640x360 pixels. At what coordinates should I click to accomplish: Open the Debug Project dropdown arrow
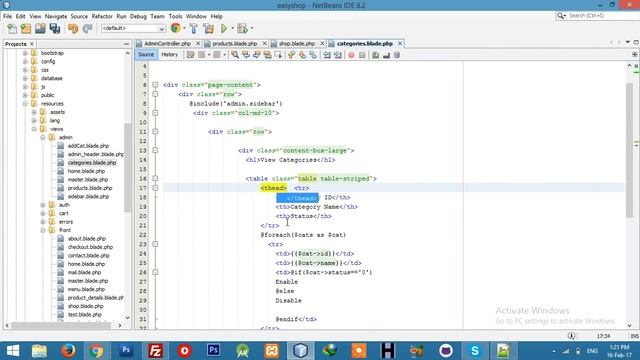tap(251, 28)
